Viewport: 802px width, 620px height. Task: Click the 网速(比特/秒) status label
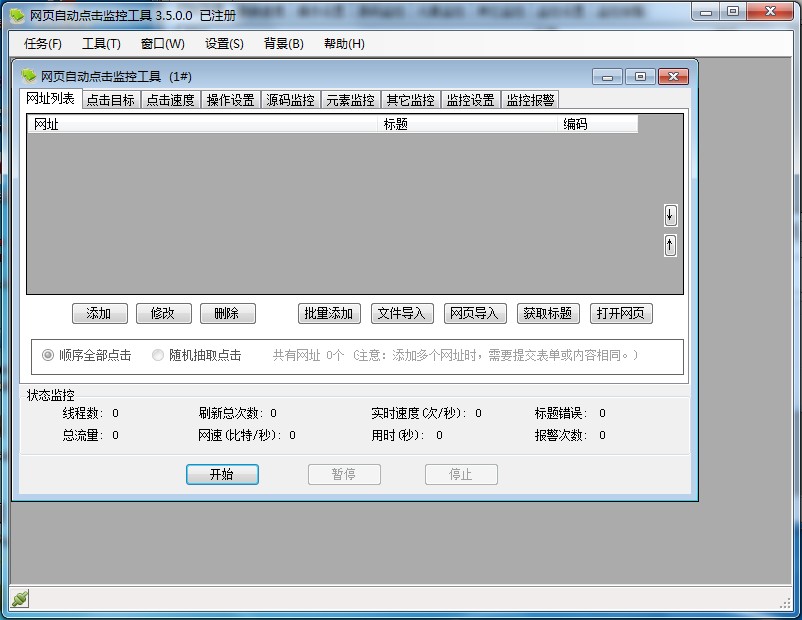pyautogui.click(x=240, y=435)
